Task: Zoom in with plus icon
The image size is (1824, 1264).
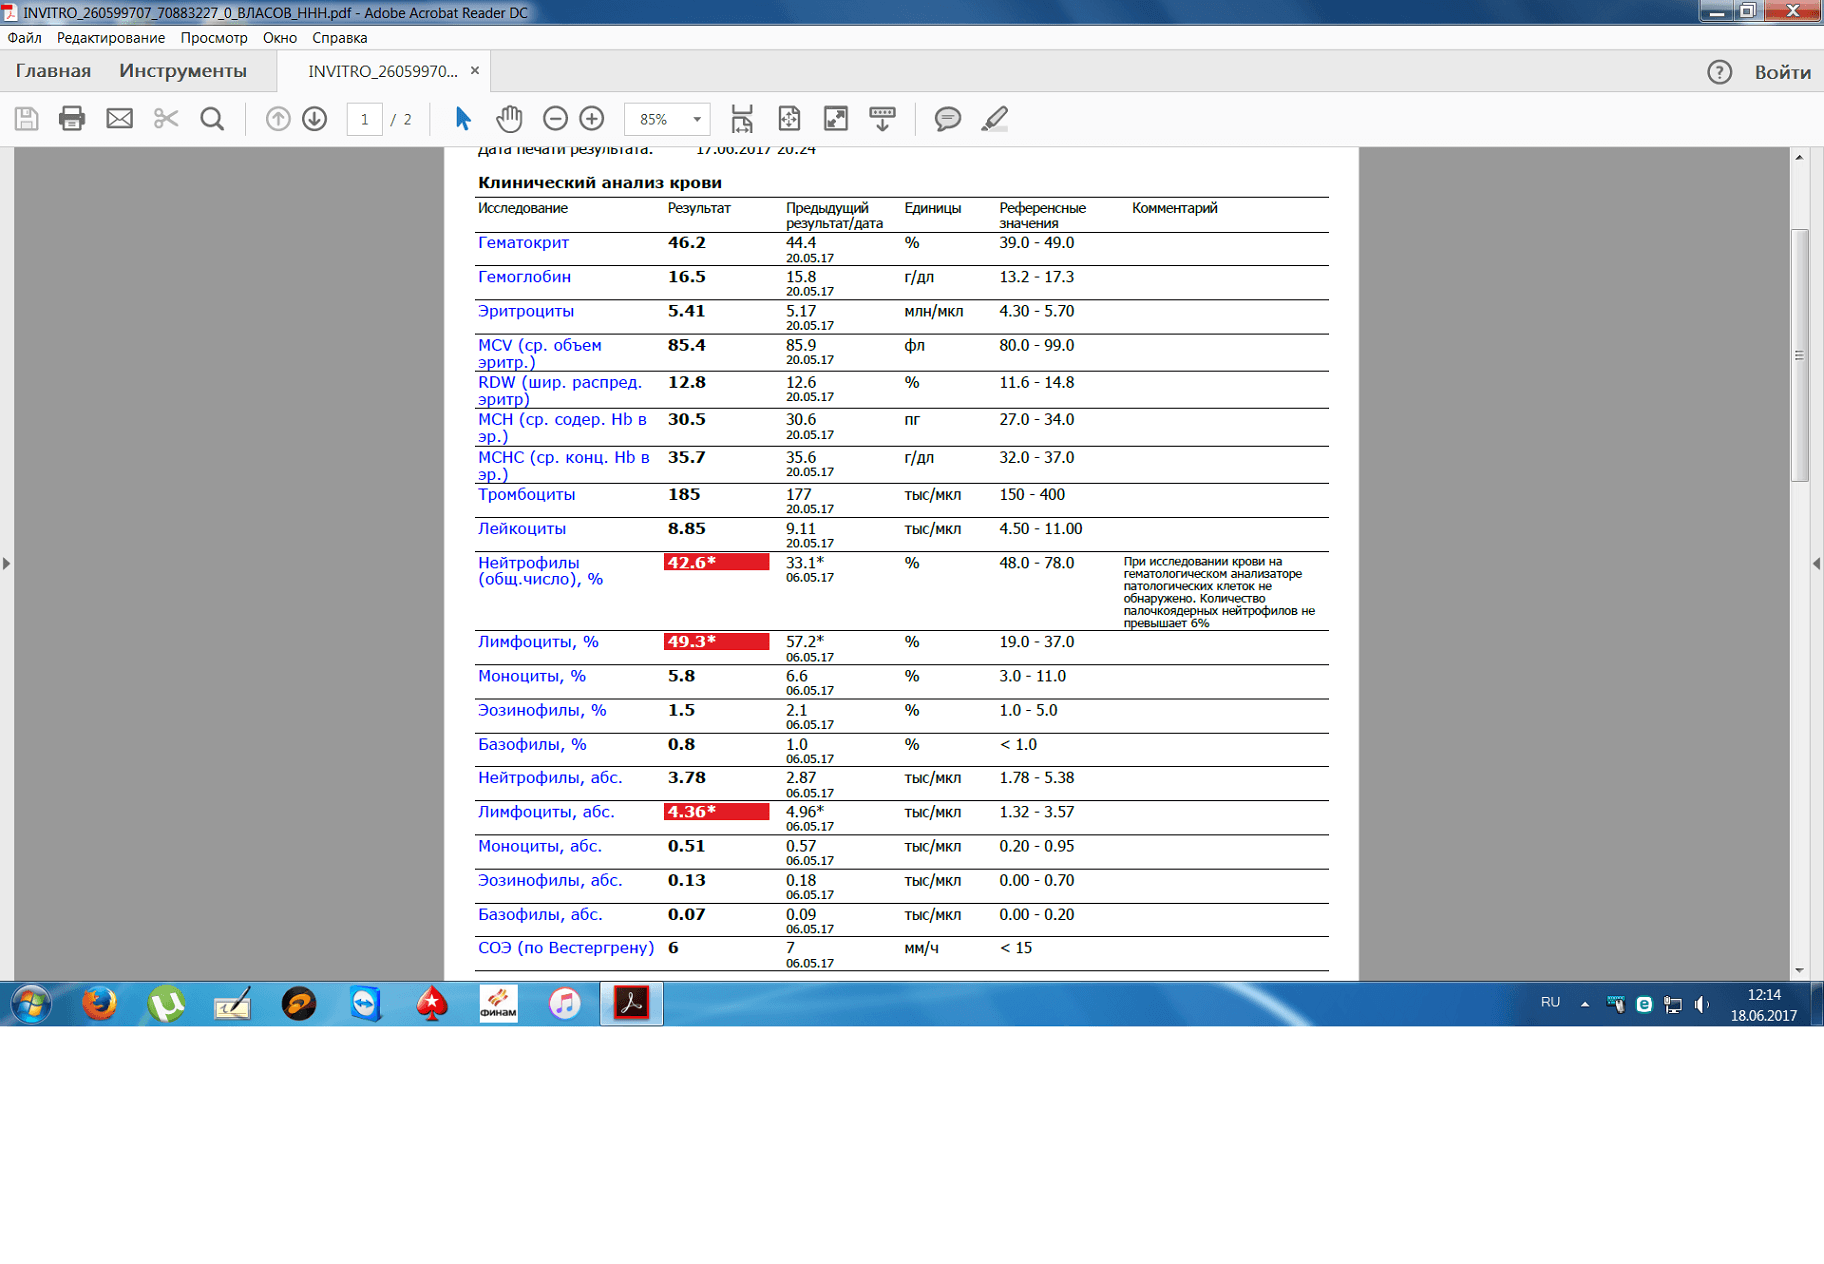Action: [592, 119]
